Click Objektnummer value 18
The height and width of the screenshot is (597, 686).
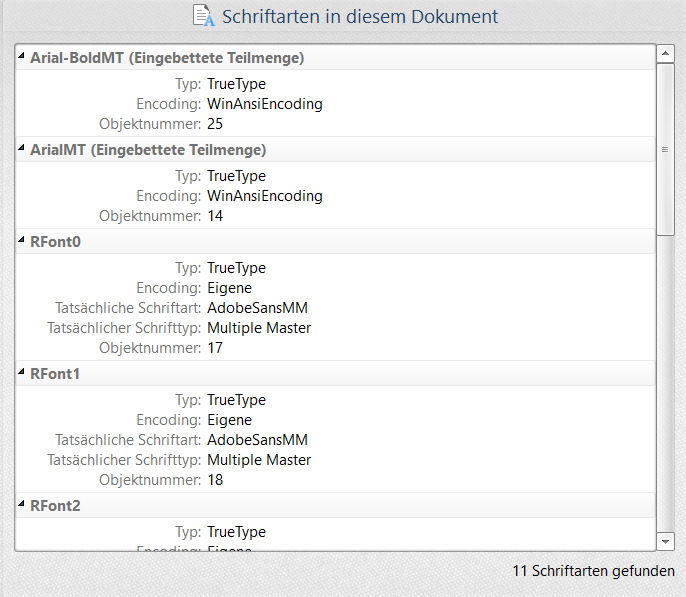point(215,480)
